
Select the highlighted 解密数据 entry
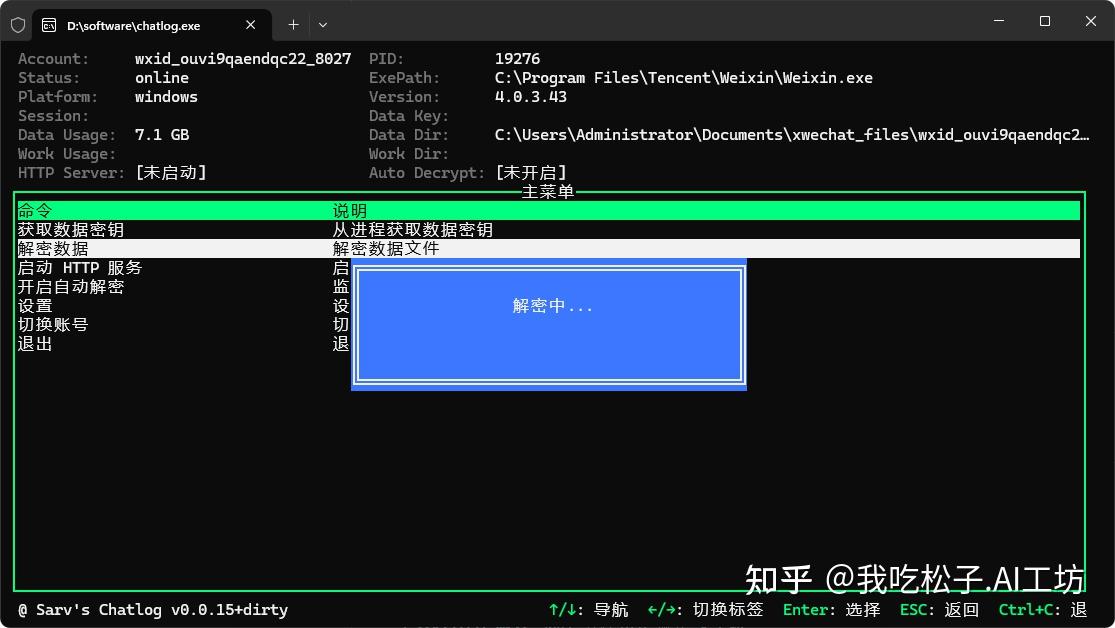pos(52,248)
